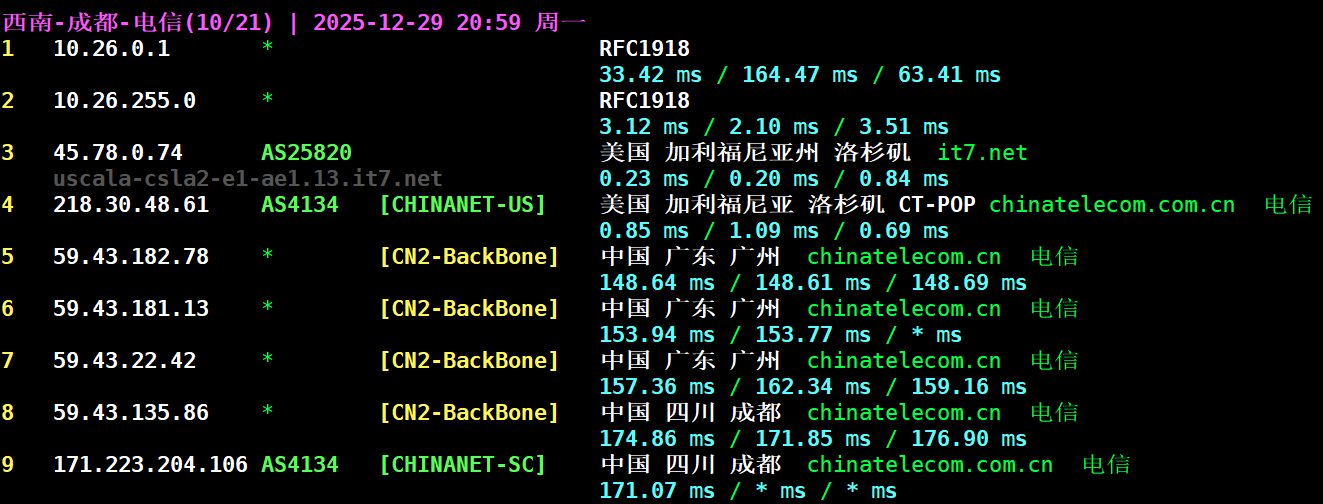Click IP address 10.26.255.0

(x=124, y=101)
